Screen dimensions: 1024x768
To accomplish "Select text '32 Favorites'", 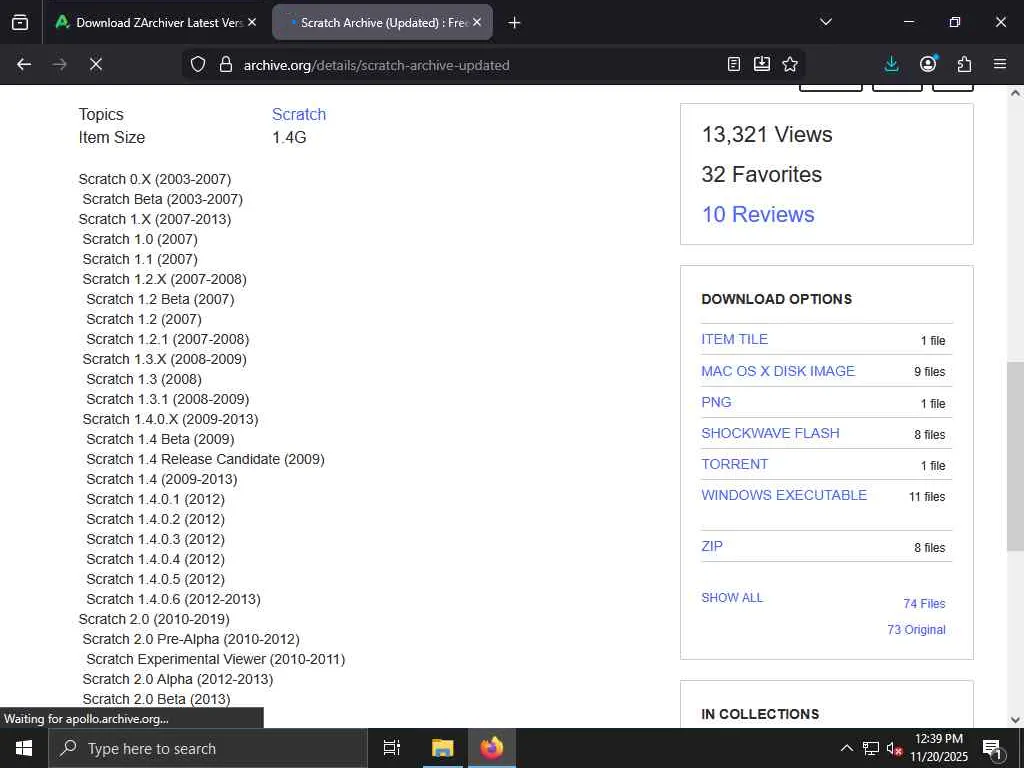I will click(761, 174).
